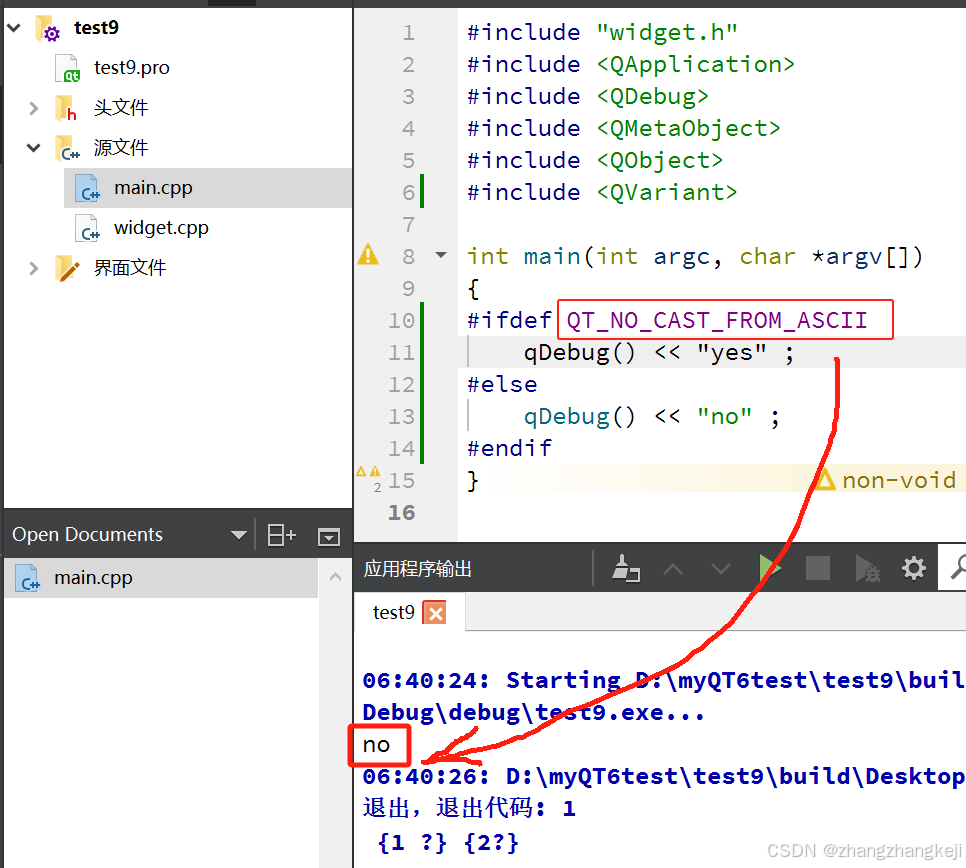Click the test9.pro Qt file icon

click(67, 68)
